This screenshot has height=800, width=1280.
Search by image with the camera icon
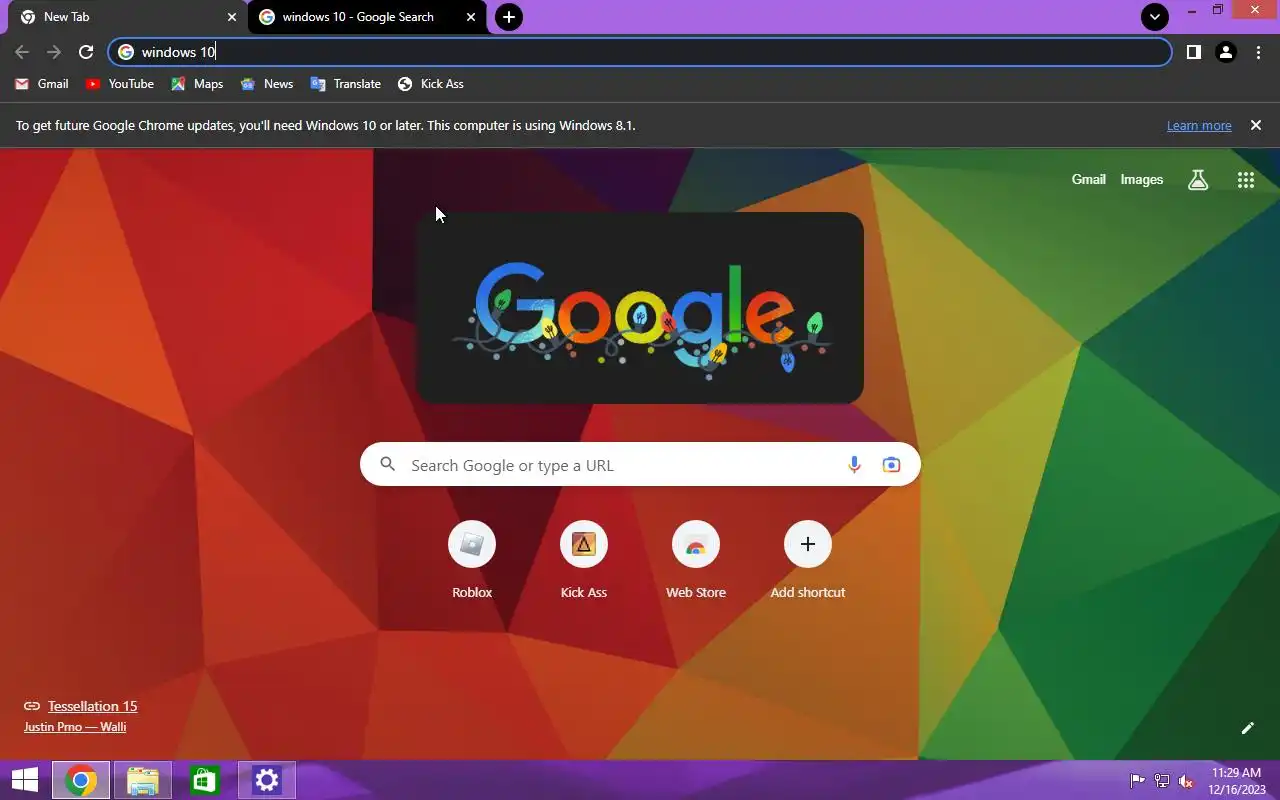pyautogui.click(x=891, y=465)
